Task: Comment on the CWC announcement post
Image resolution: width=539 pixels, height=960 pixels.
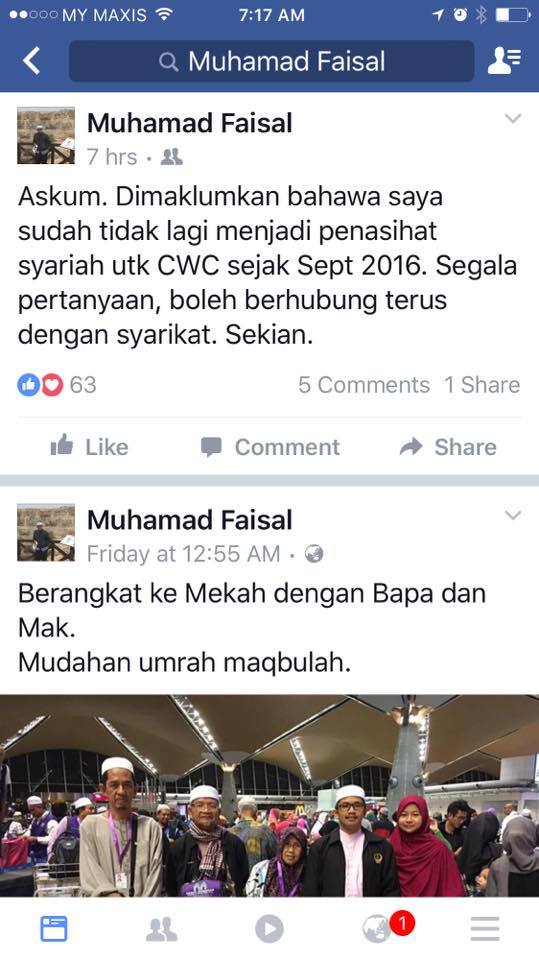Action: tap(270, 446)
